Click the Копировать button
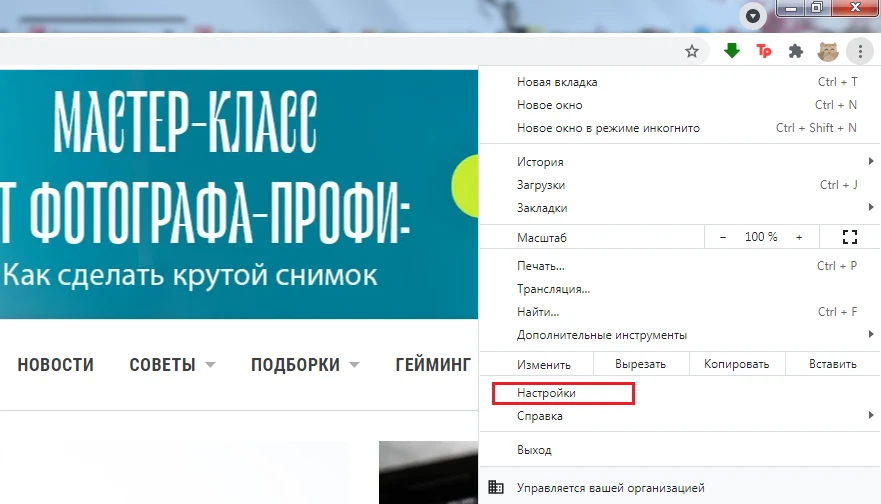This screenshot has width=881, height=504. pos(736,364)
